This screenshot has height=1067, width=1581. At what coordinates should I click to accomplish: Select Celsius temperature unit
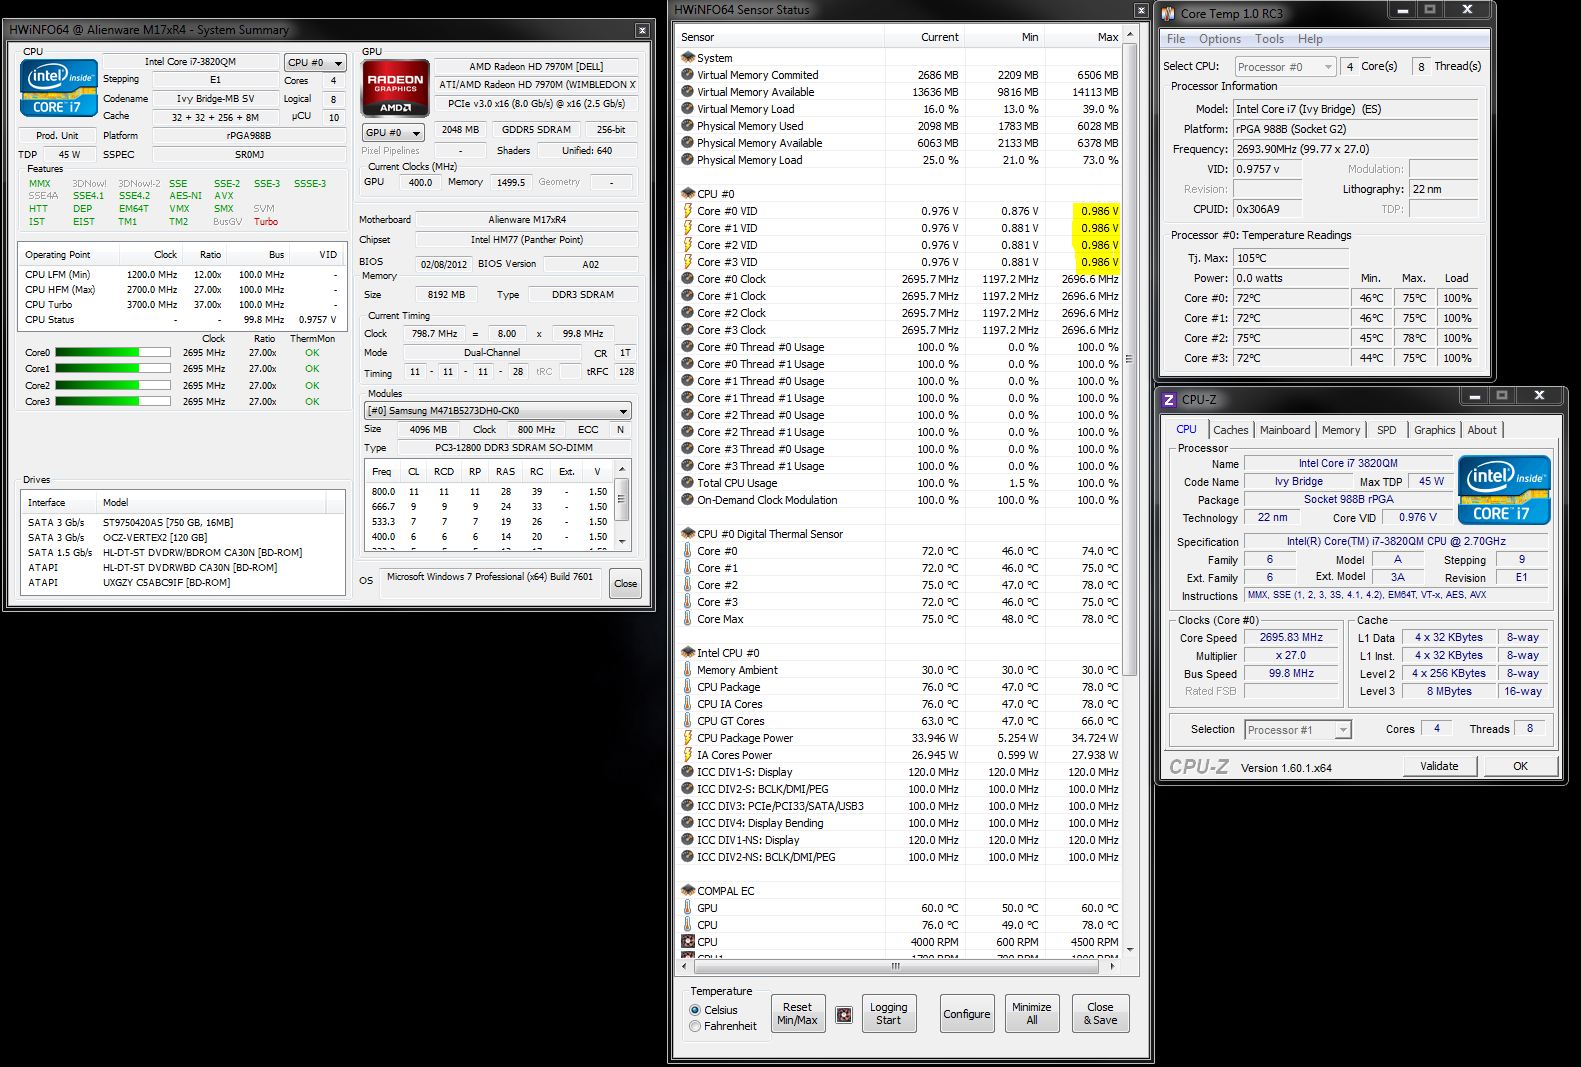pyautogui.click(x=695, y=1010)
